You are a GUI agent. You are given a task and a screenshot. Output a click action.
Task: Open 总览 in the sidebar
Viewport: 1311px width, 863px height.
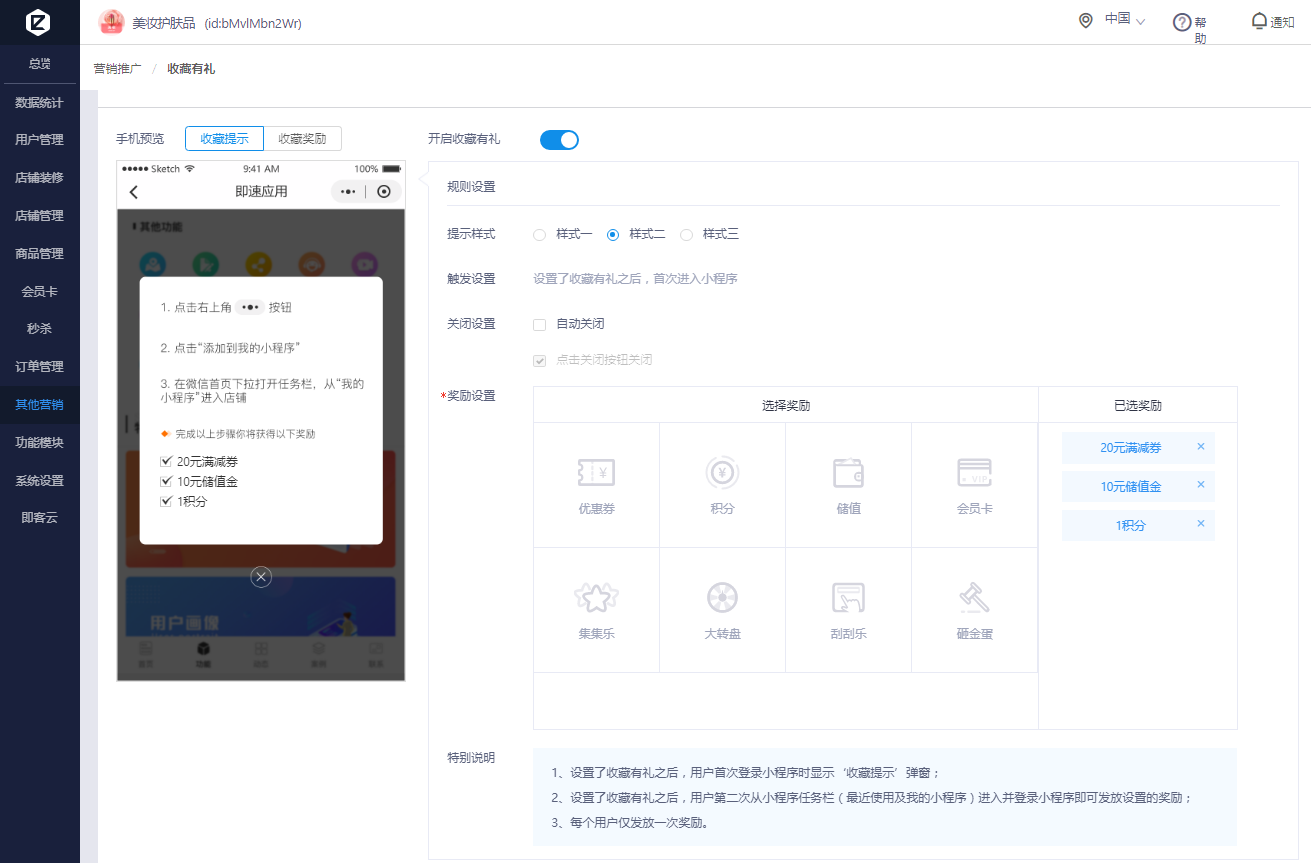[40, 64]
